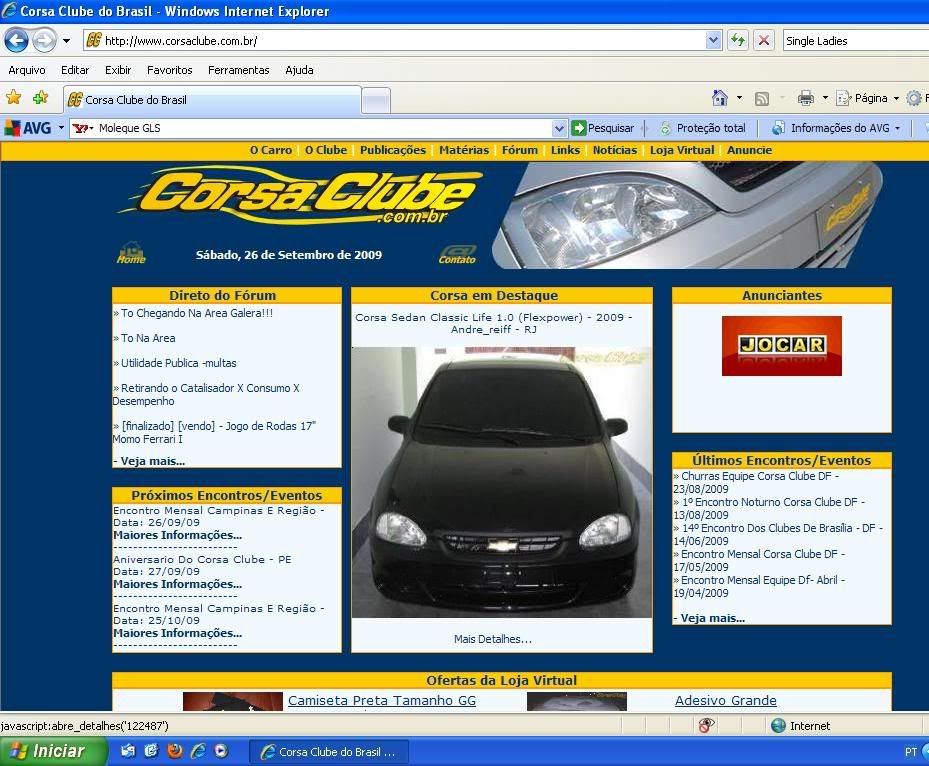Expand the address bar URL dropdown

713,41
